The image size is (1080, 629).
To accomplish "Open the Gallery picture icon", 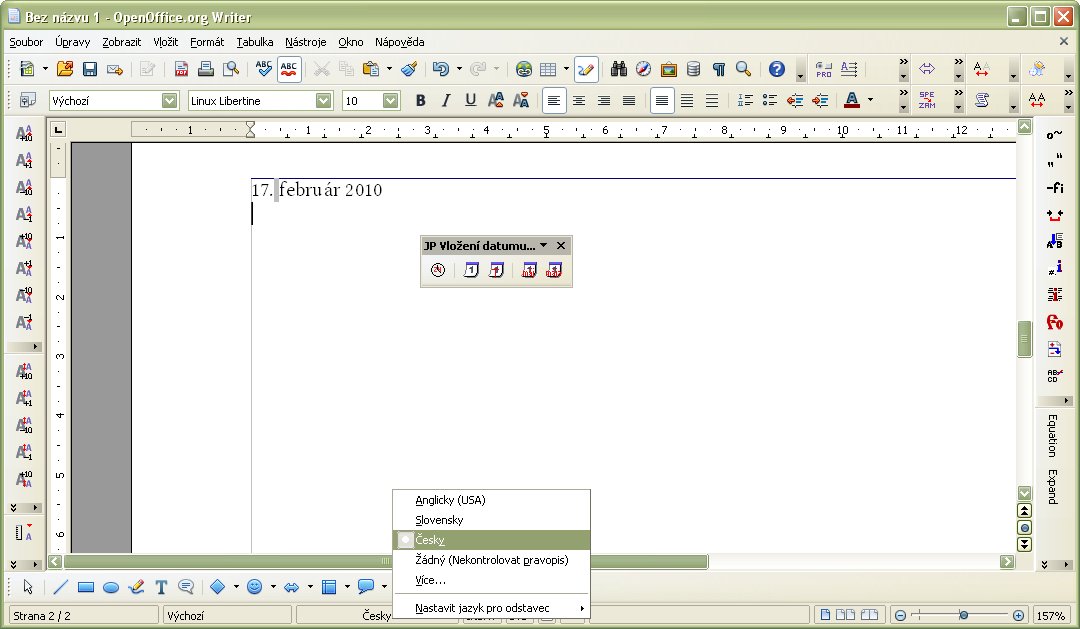I will tap(668, 69).
